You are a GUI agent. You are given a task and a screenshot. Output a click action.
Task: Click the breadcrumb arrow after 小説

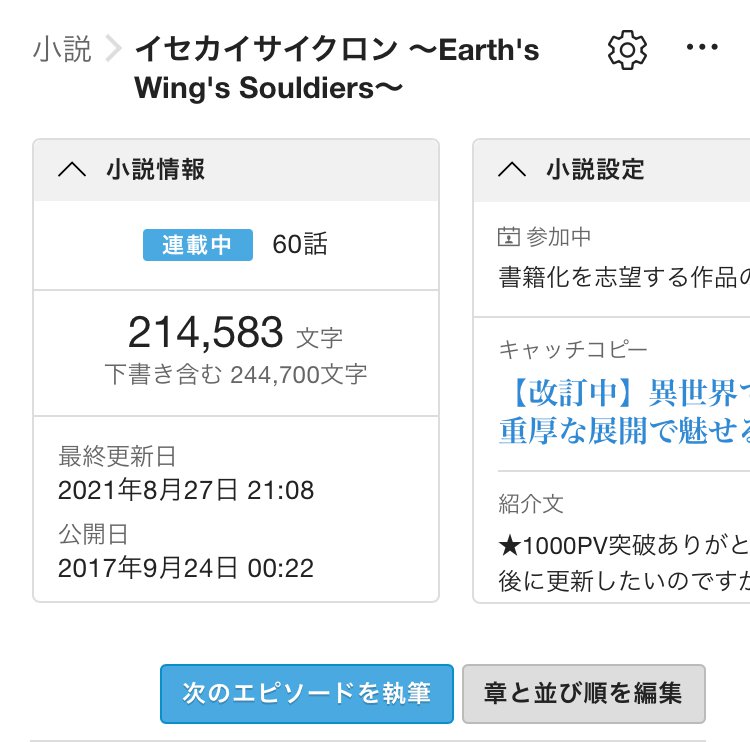(113, 49)
